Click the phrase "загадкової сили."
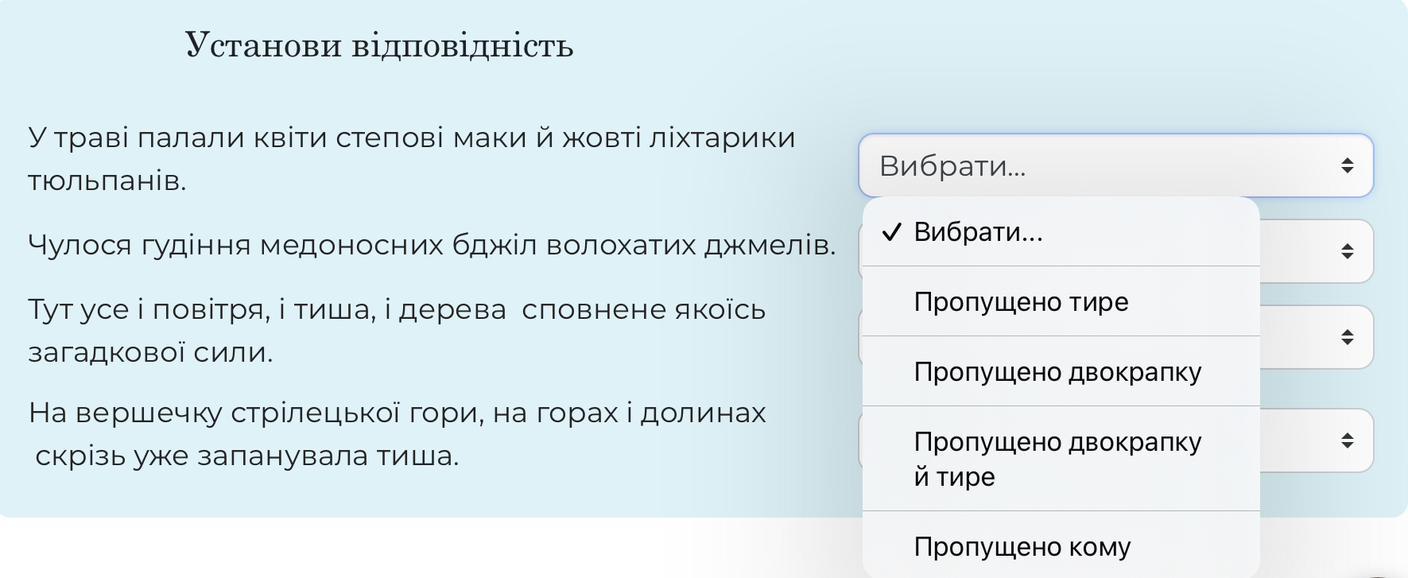The height and width of the screenshot is (578, 1408). (150, 353)
